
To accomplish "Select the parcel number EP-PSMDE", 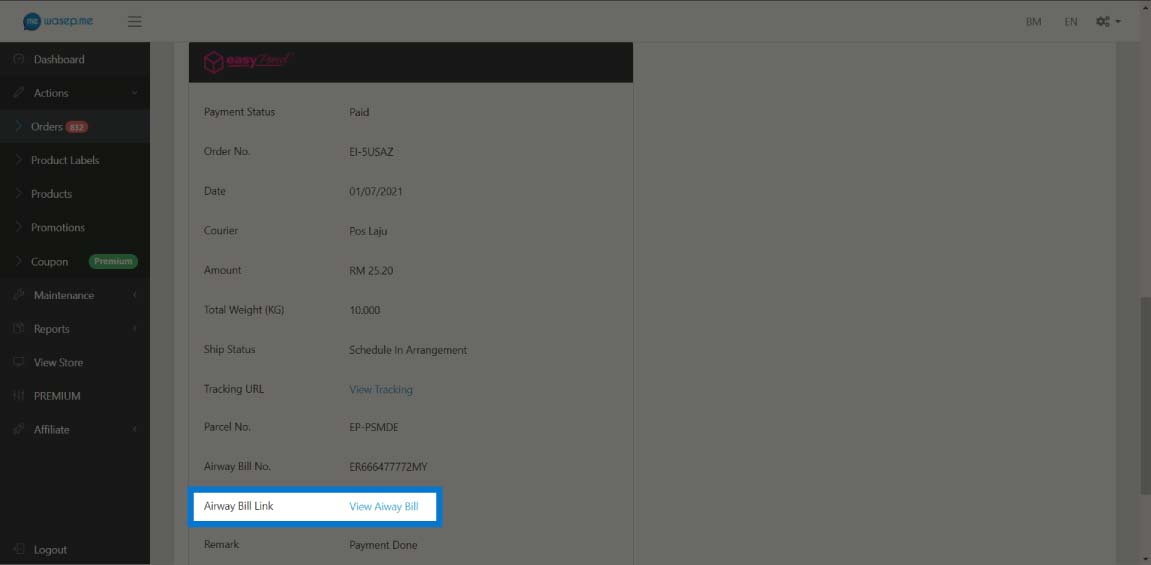I will tap(374, 427).
